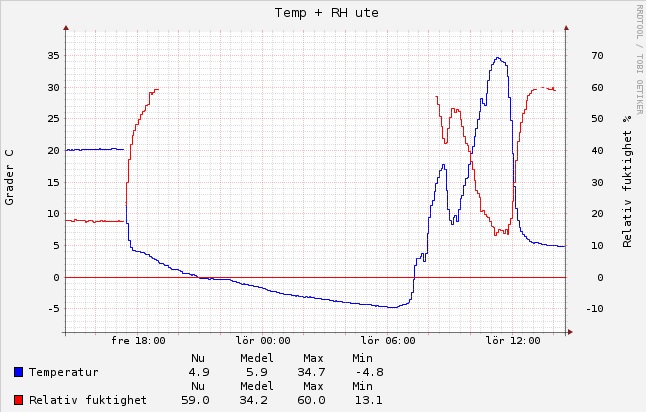Click the red Relativ fuktighet legend swatch
The width and height of the screenshot is (646, 412).
point(19,400)
